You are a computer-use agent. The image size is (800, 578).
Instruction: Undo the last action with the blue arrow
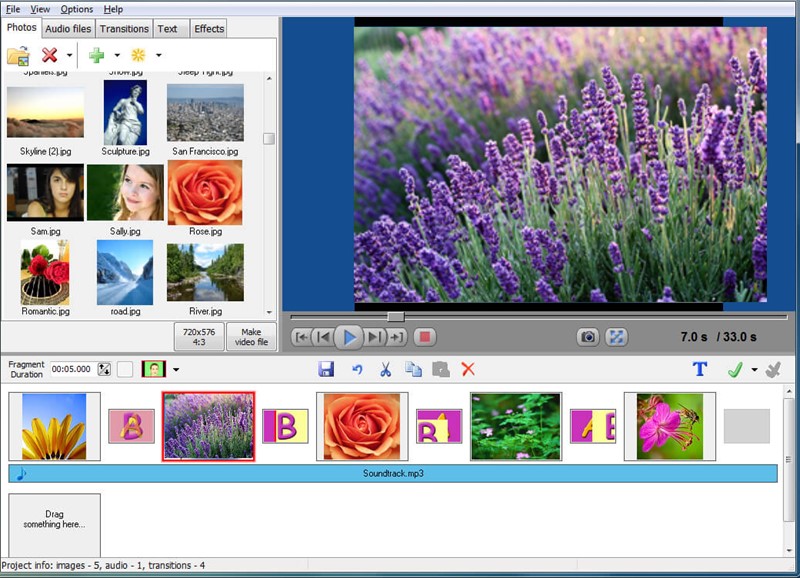click(357, 369)
